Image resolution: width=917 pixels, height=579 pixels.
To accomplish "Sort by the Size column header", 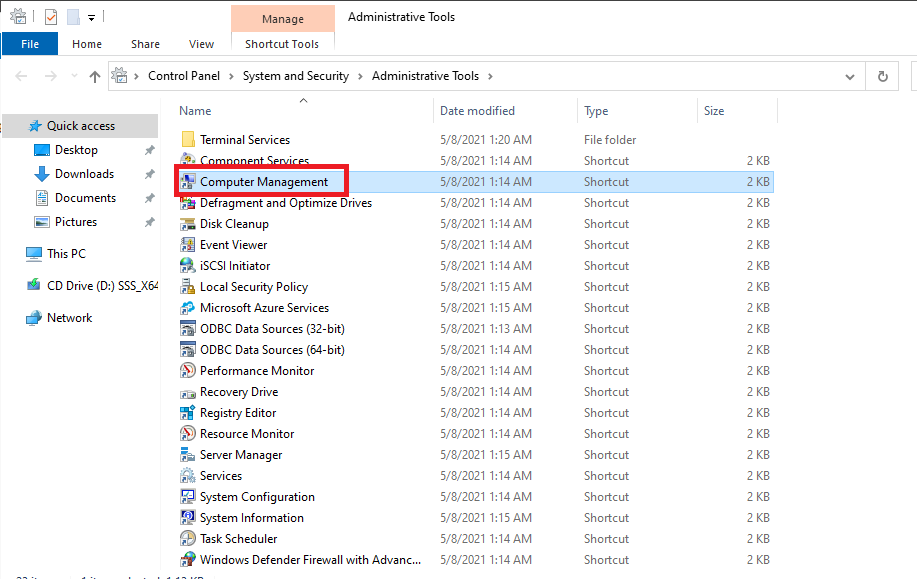I will pos(713,111).
